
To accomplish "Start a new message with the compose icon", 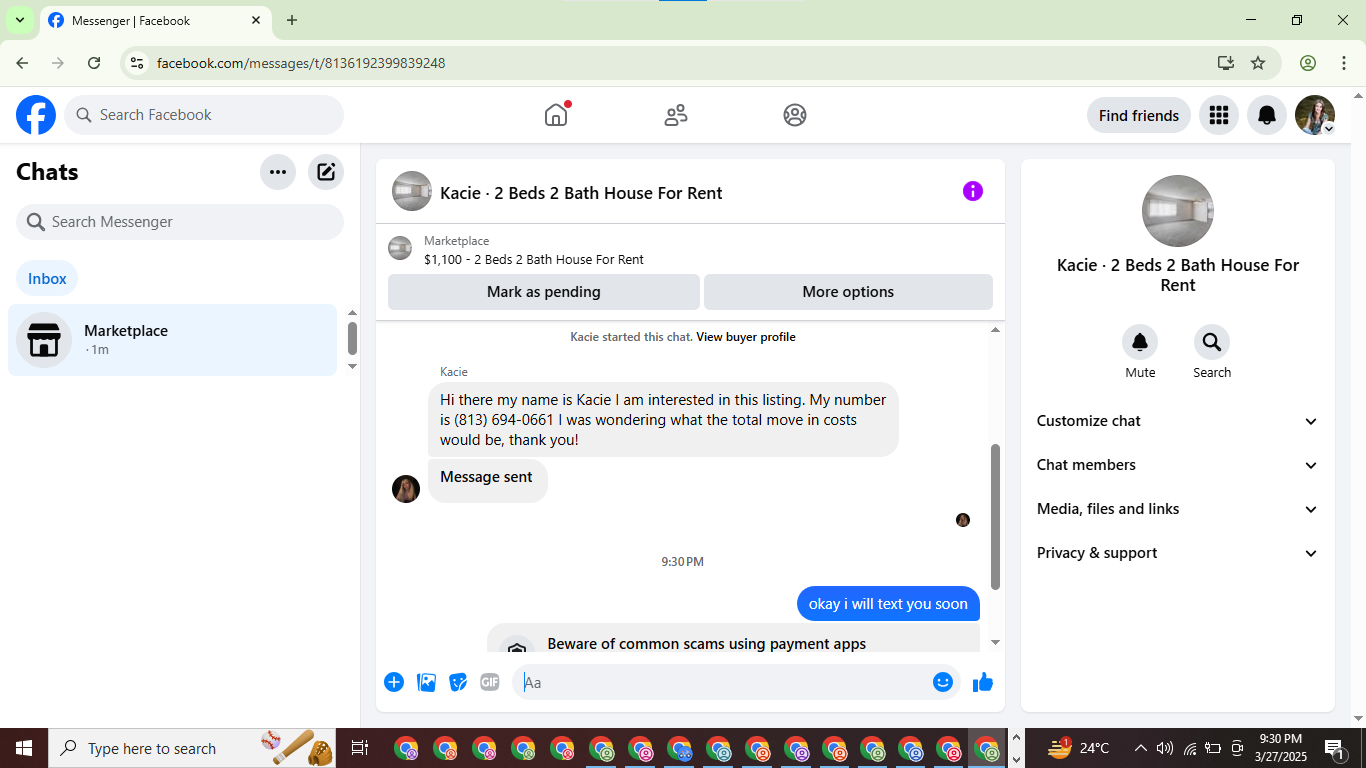I will (326, 172).
